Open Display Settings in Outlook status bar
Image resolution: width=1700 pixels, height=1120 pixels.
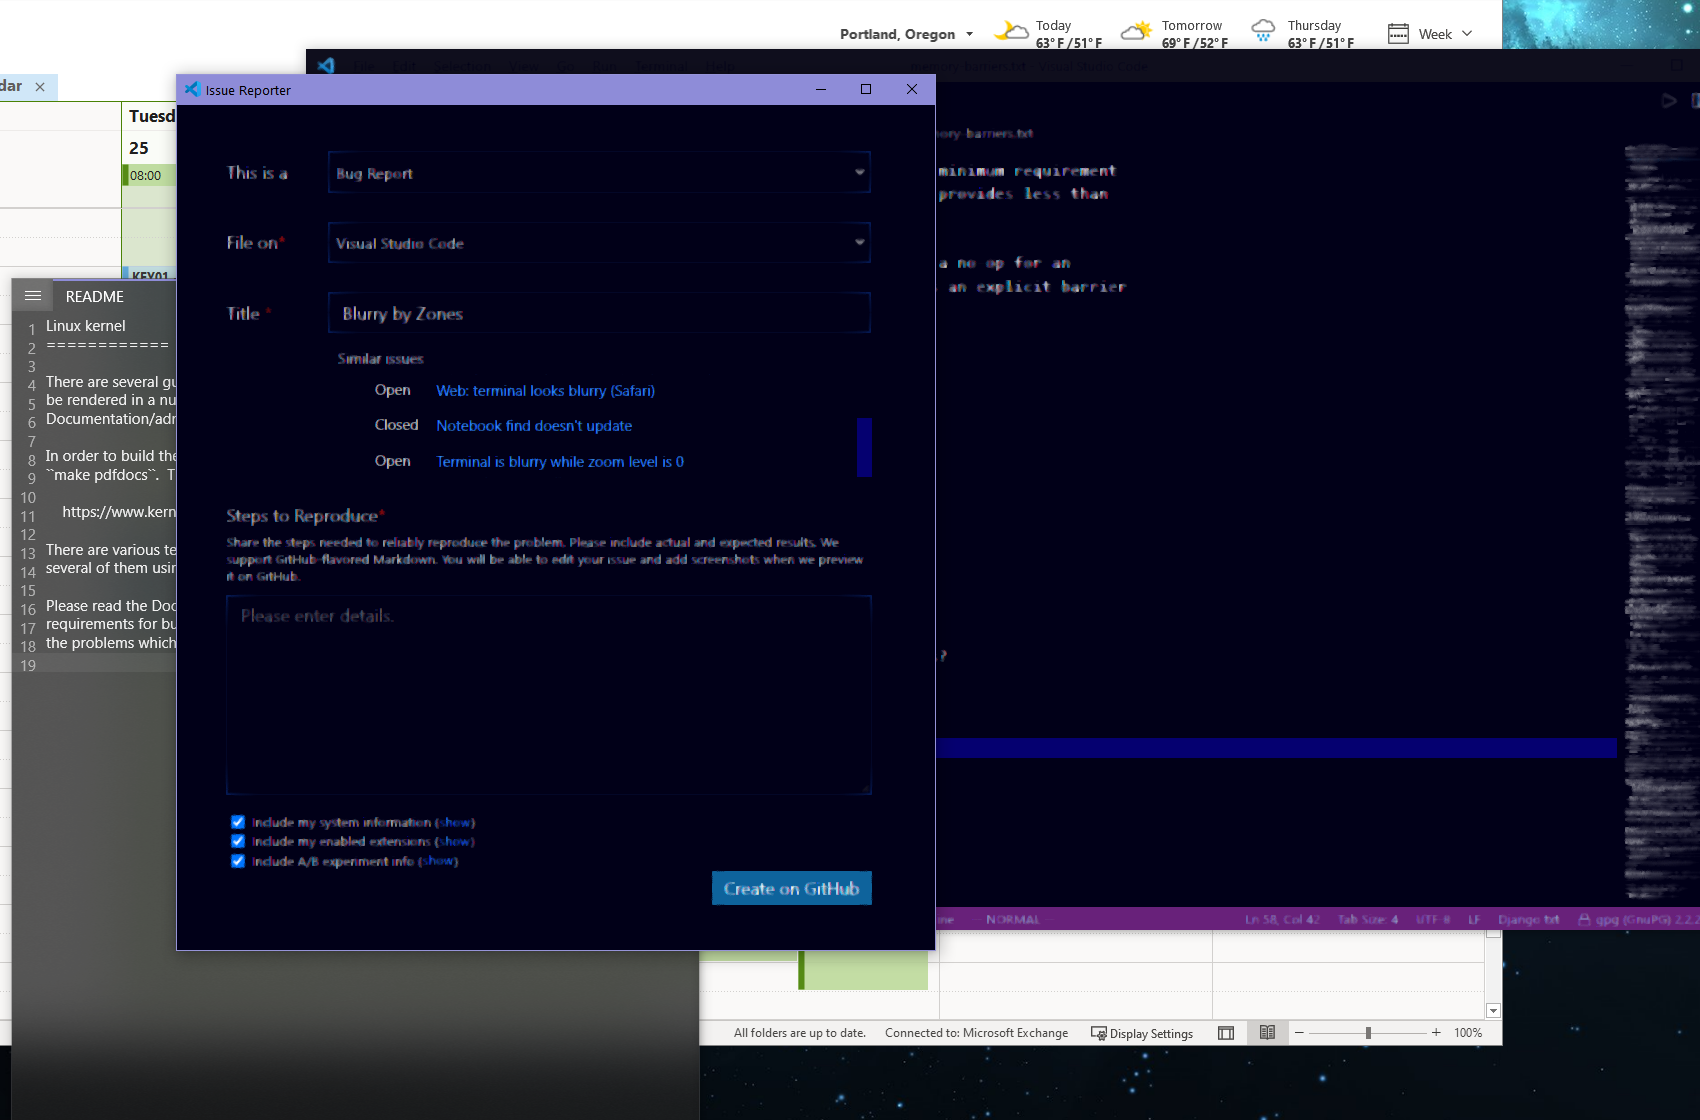1142,1033
